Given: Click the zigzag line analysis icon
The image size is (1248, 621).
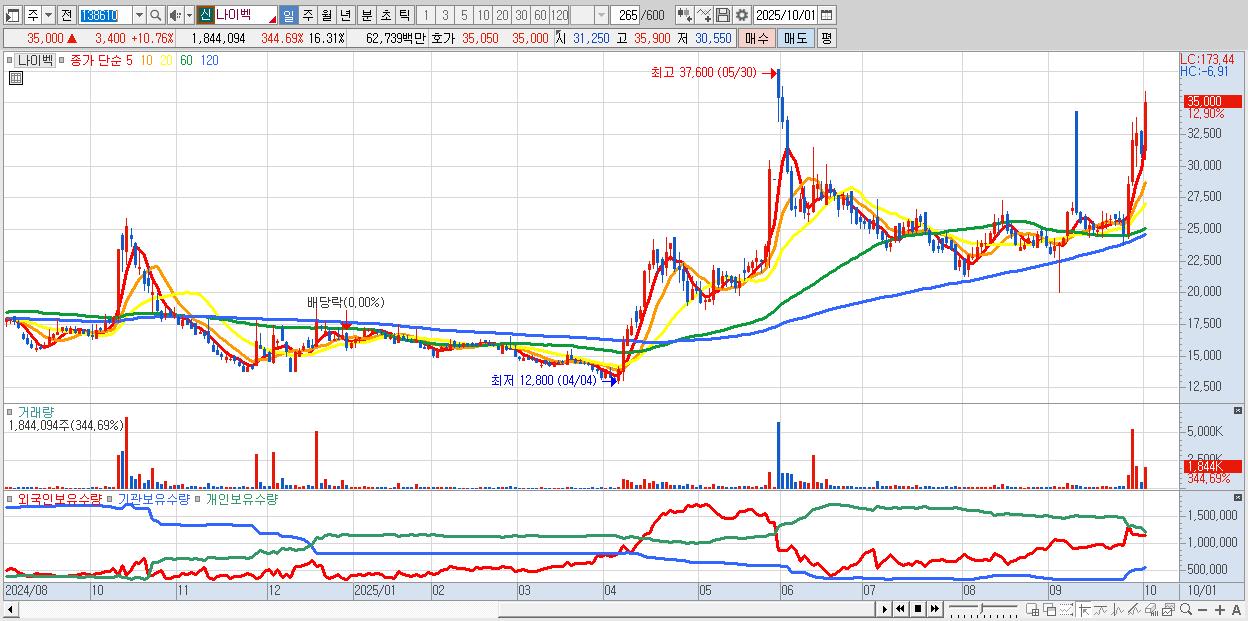Looking at the screenshot, I should [x=1118, y=609].
